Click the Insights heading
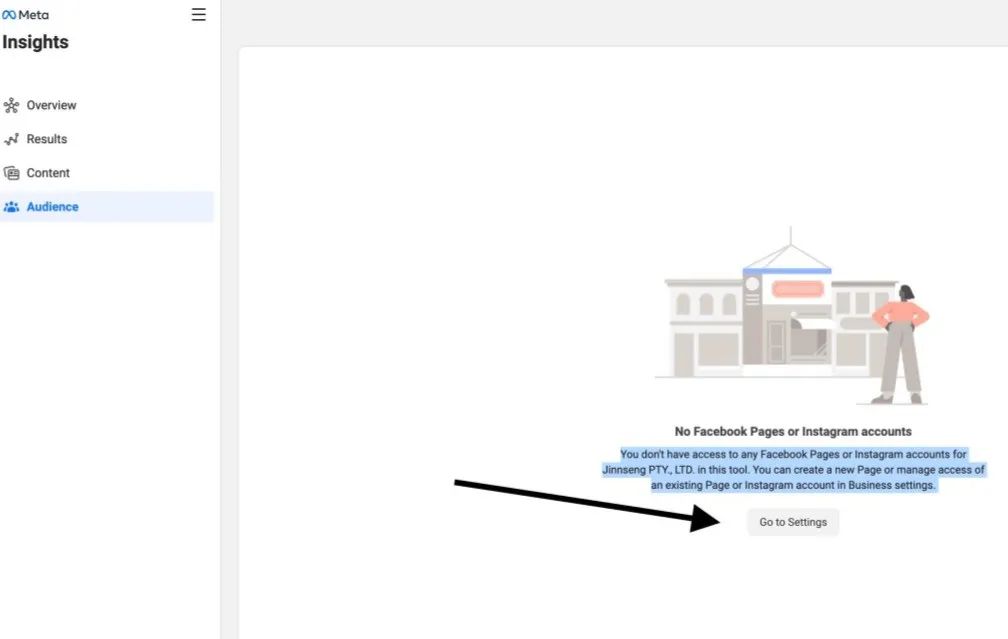This screenshot has width=1008, height=639. (x=35, y=42)
